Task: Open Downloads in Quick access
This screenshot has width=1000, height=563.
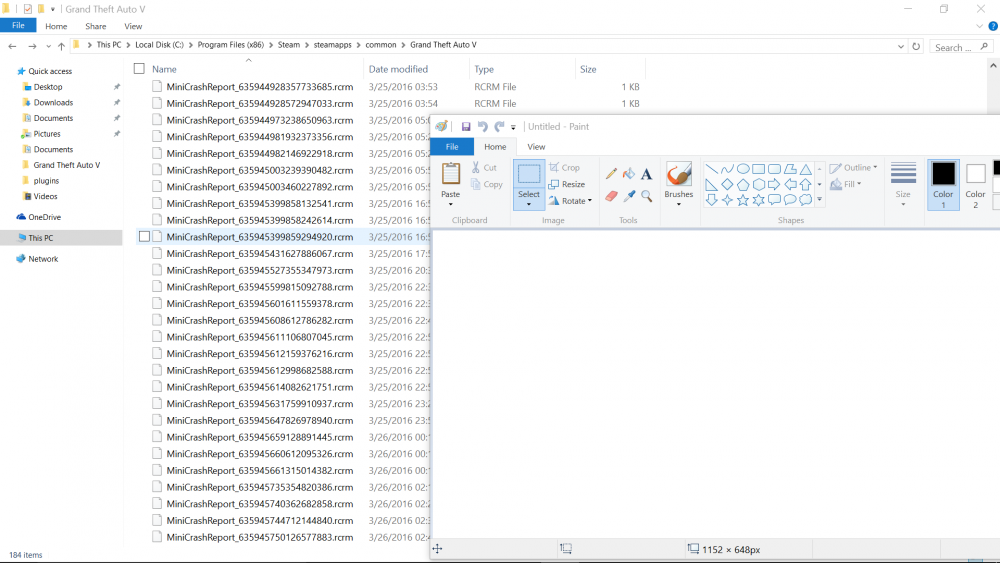Action: [x=54, y=102]
